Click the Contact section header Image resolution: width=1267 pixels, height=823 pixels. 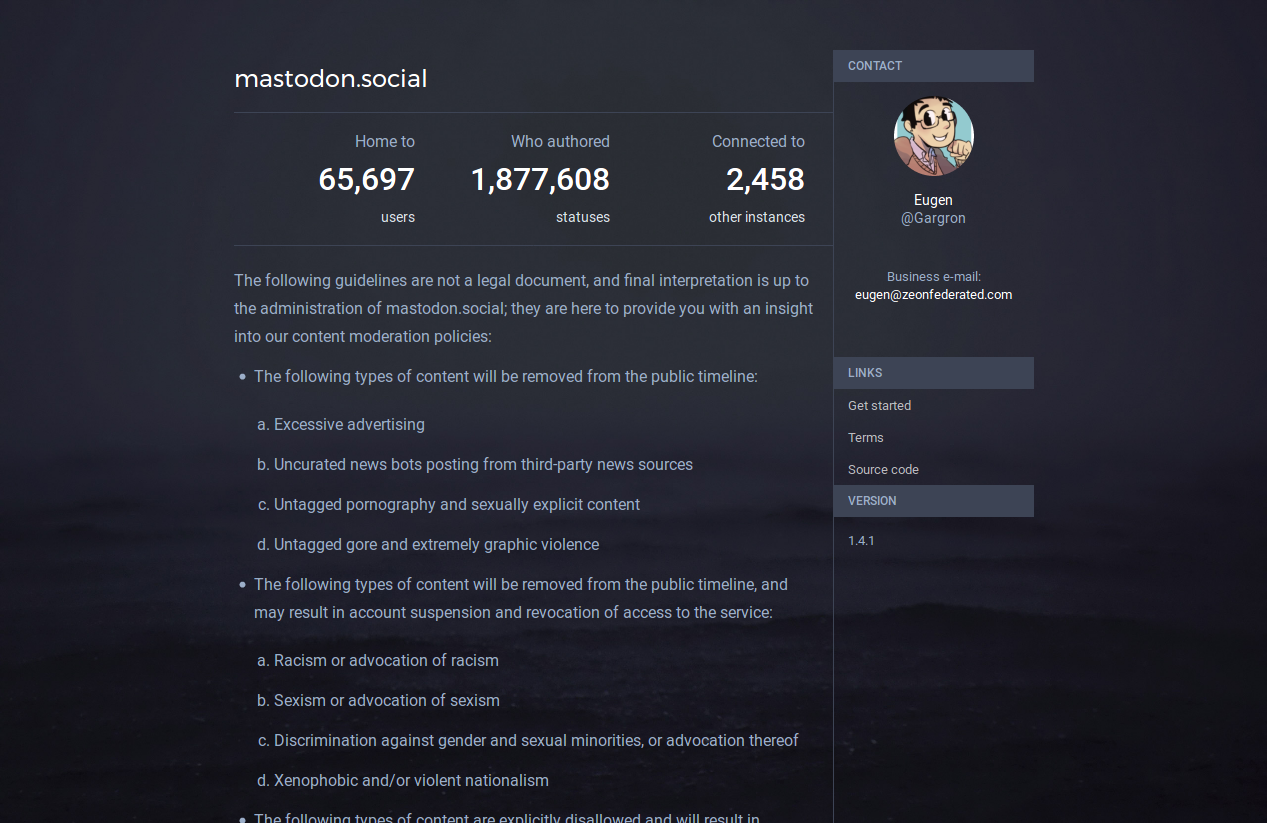click(x=933, y=66)
